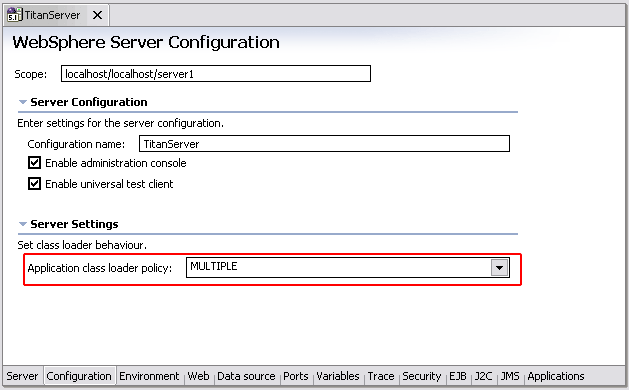Open the Variables tab

point(338,376)
